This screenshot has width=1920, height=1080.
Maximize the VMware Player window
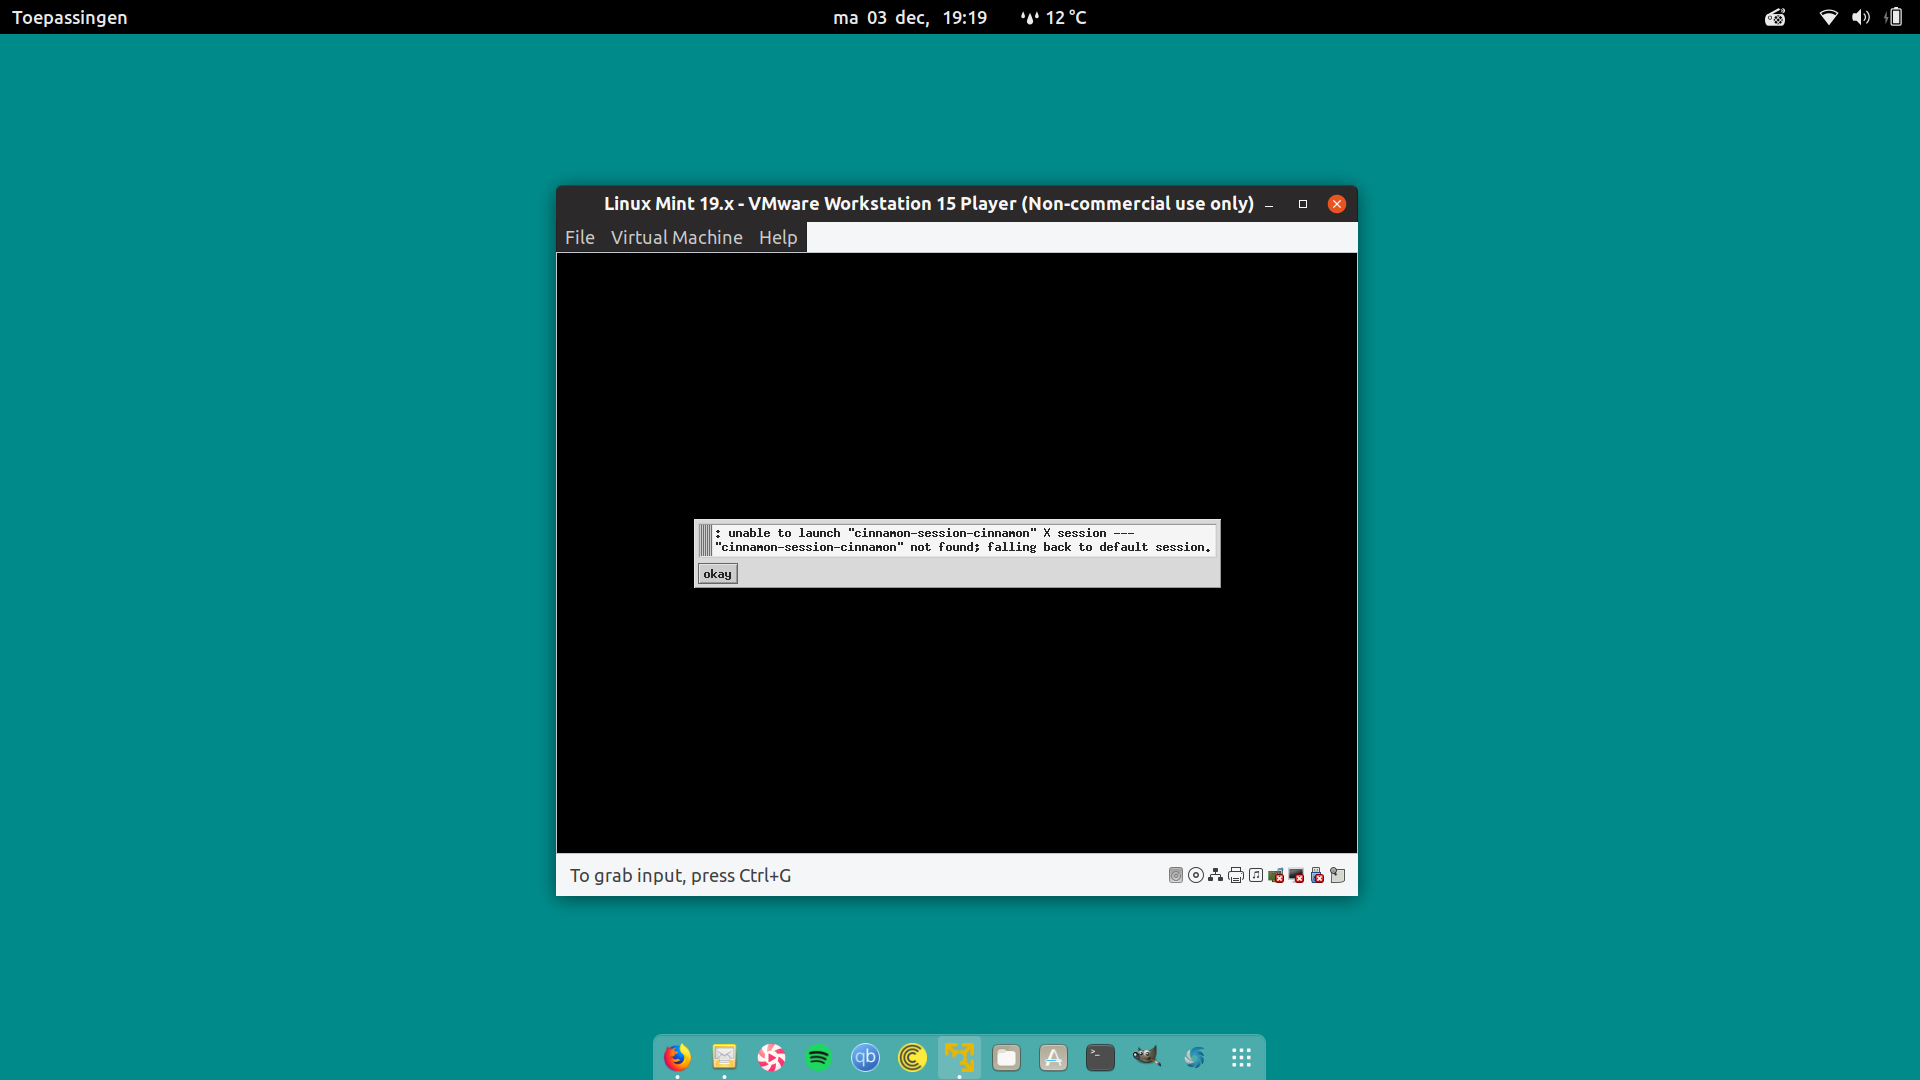[1303, 204]
